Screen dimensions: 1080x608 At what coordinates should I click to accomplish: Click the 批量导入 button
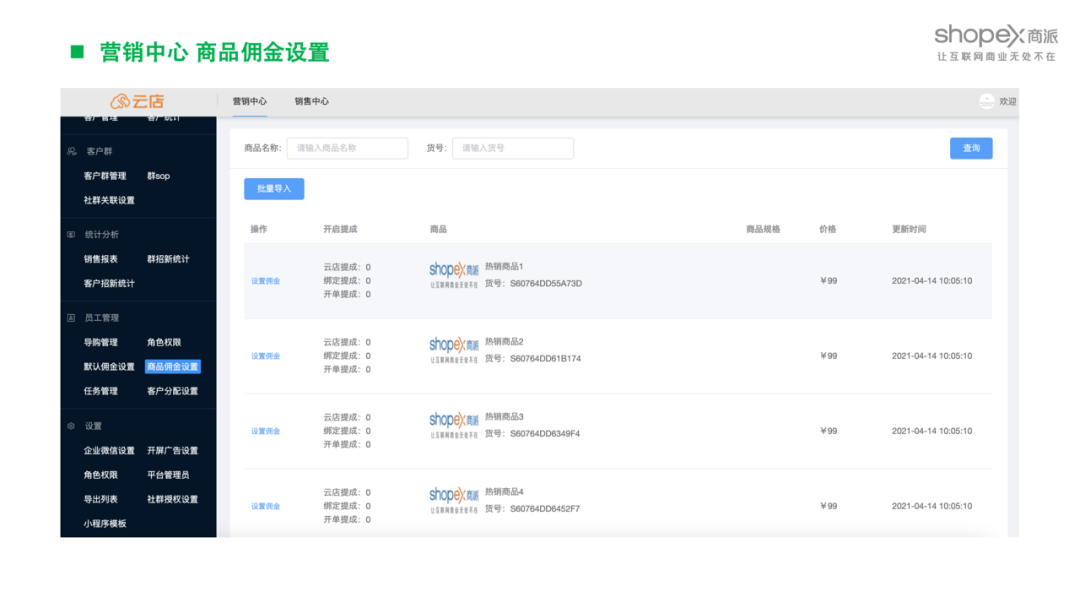[274, 189]
